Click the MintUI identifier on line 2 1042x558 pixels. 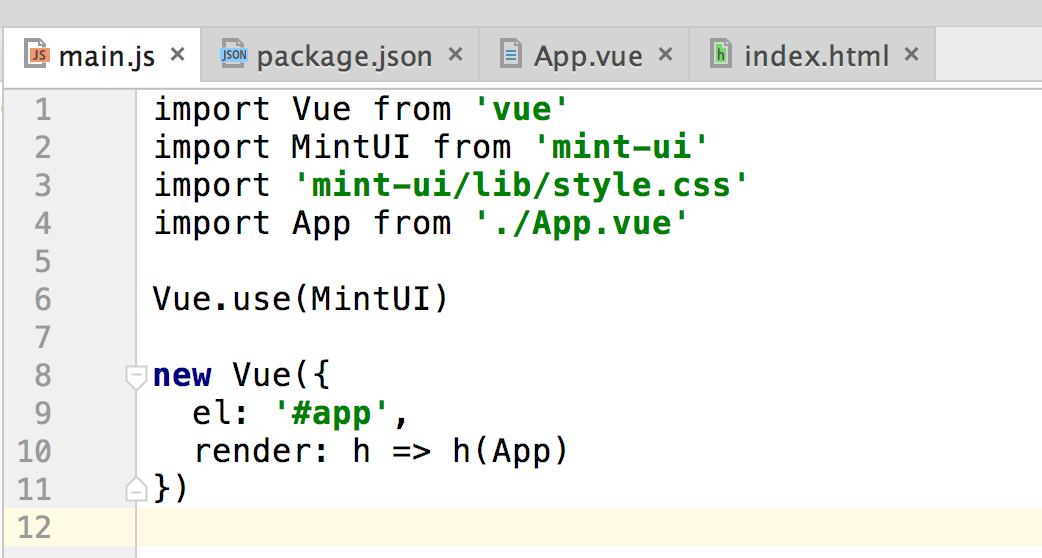pyautogui.click(x=351, y=147)
